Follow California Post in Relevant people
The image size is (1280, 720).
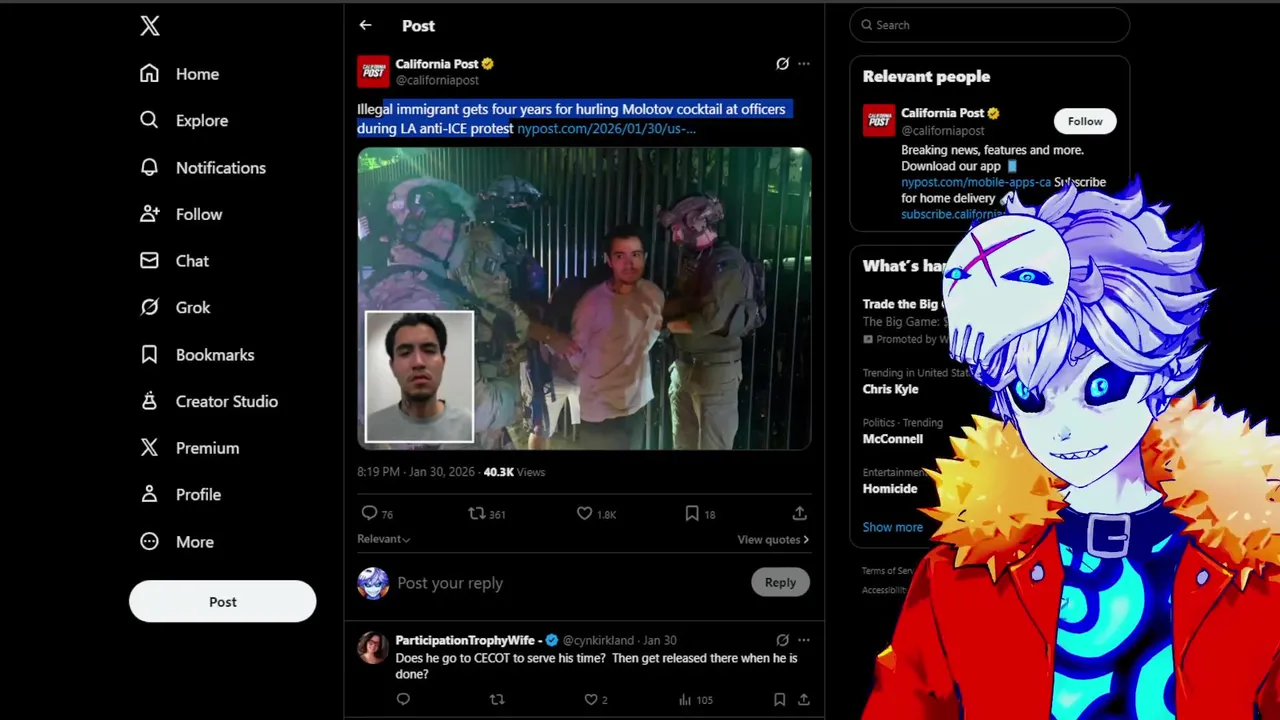tap(1085, 121)
